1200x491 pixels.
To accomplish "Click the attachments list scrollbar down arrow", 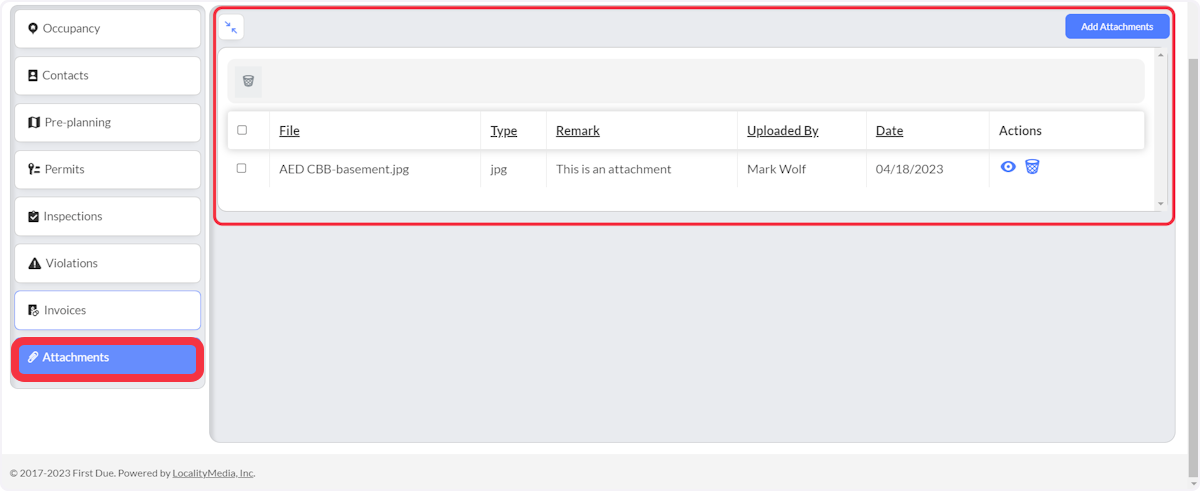I will pyautogui.click(x=1161, y=204).
